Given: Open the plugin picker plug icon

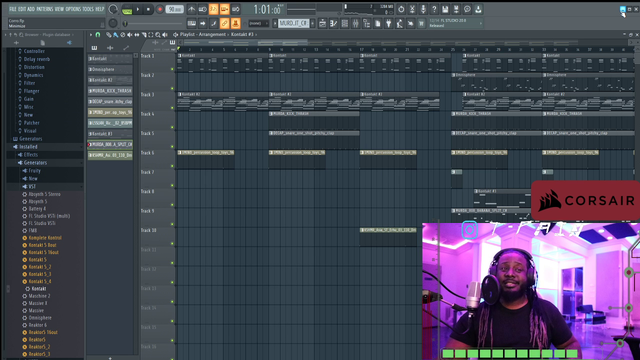Looking at the screenshot, I should tap(389, 24).
